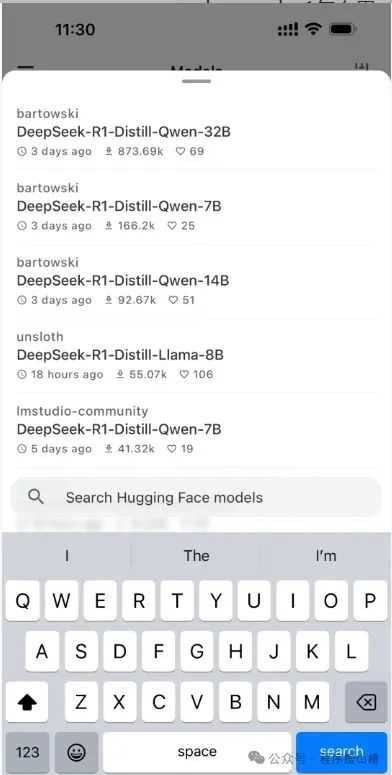
Task: Tap the clock icon beside 18 hours ago
Action: (x=22, y=375)
